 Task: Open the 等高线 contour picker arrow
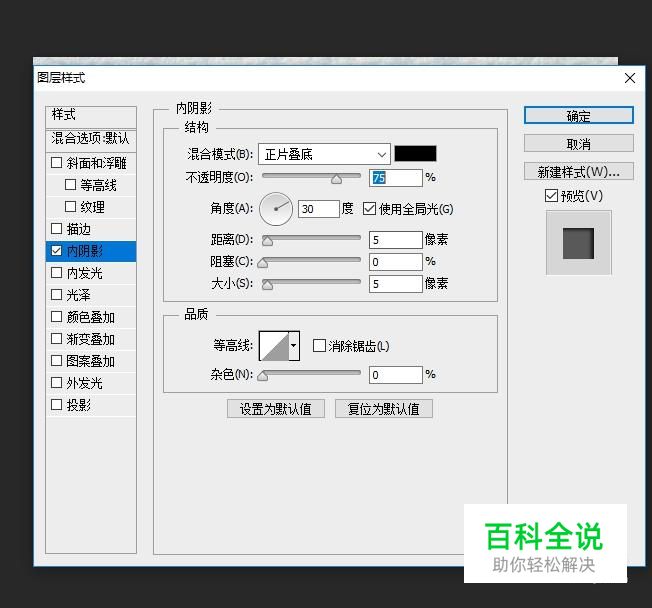tap(294, 346)
